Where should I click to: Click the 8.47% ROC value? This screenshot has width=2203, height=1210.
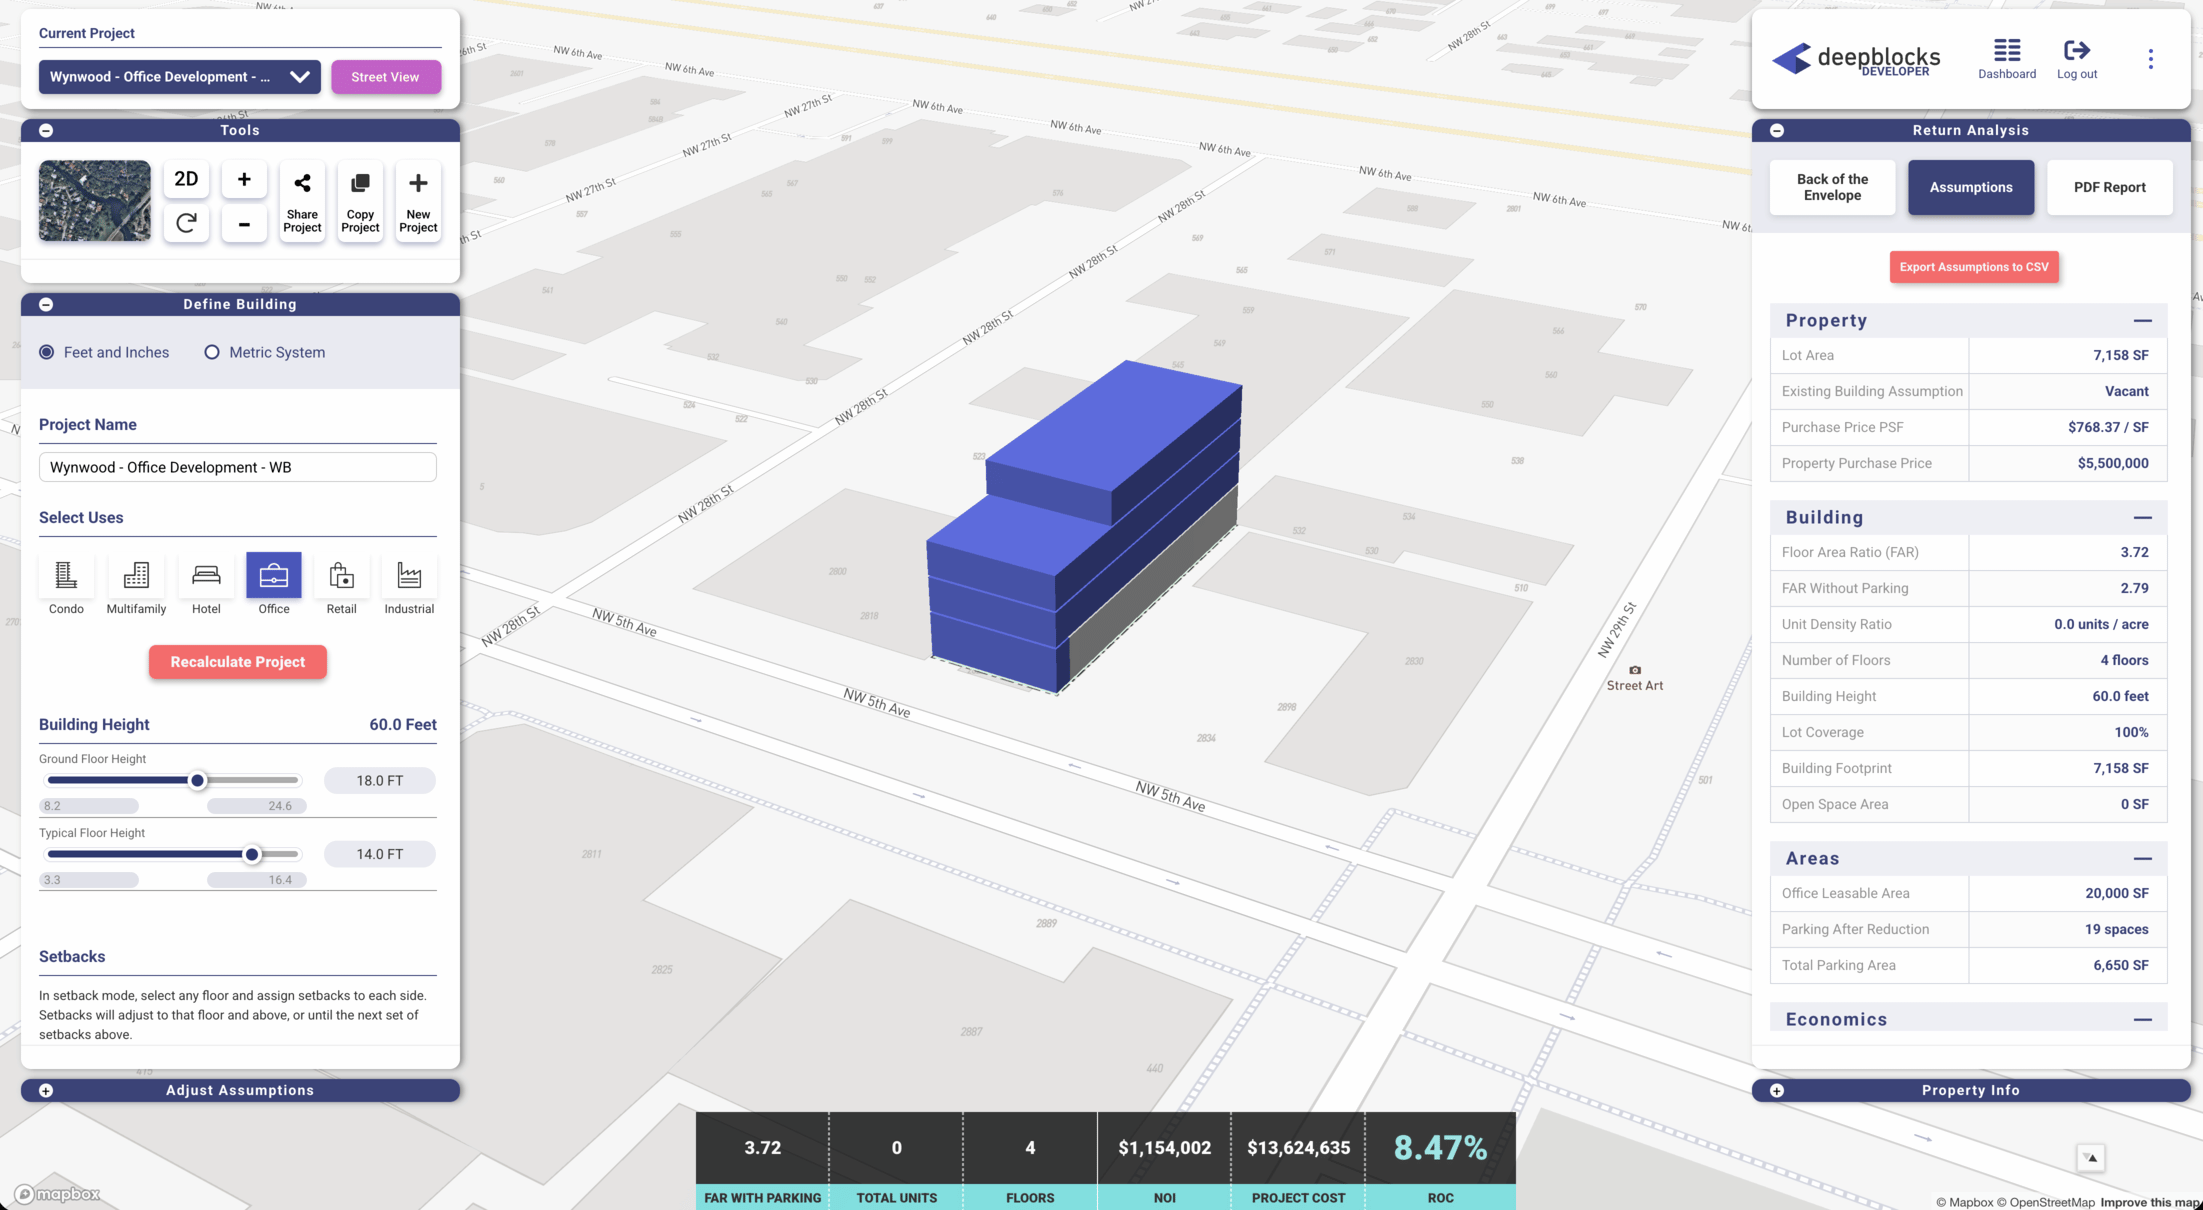1440,1148
